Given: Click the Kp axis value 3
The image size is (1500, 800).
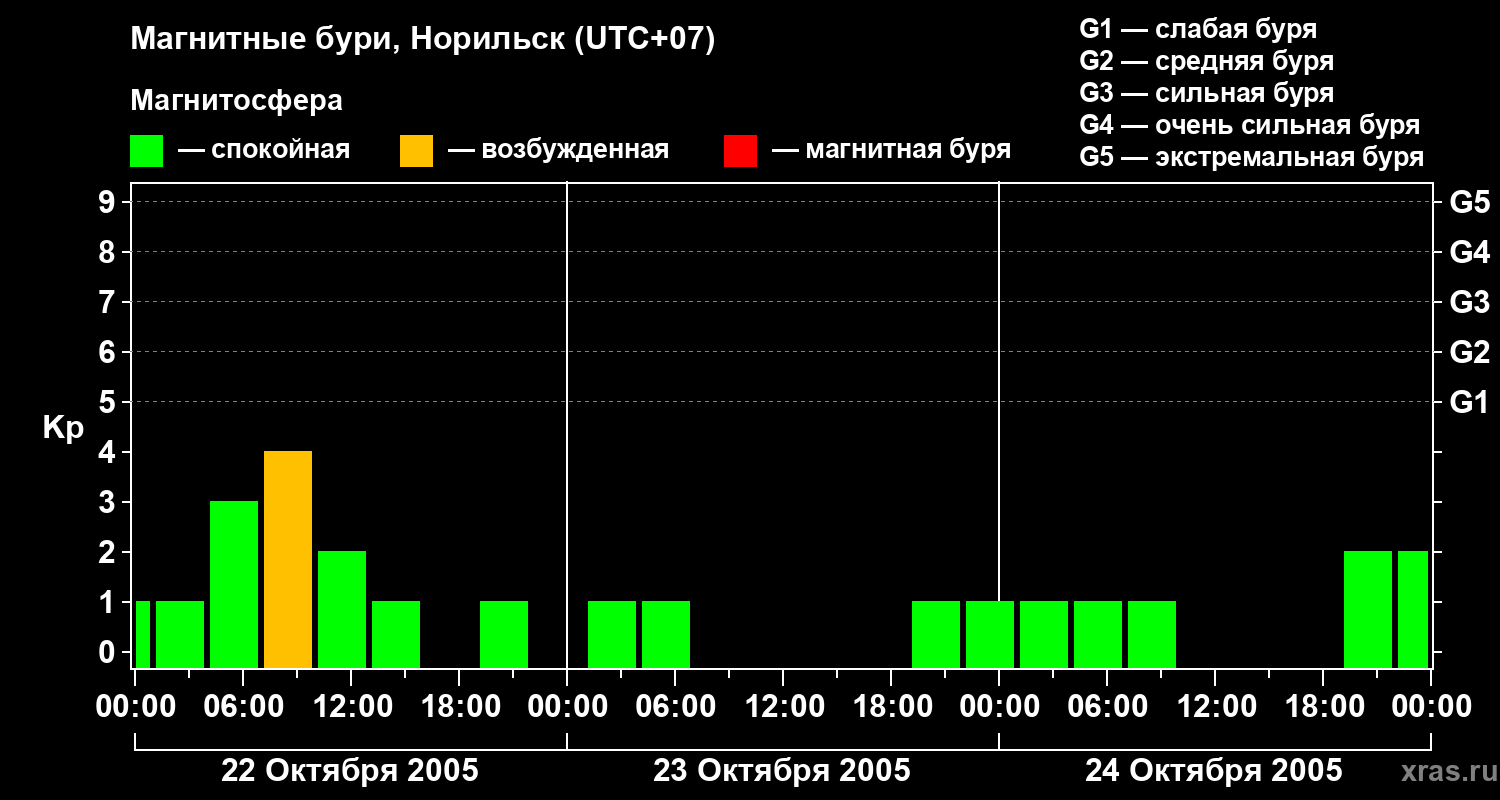Looking at the screenshot, I should point(109,502).
